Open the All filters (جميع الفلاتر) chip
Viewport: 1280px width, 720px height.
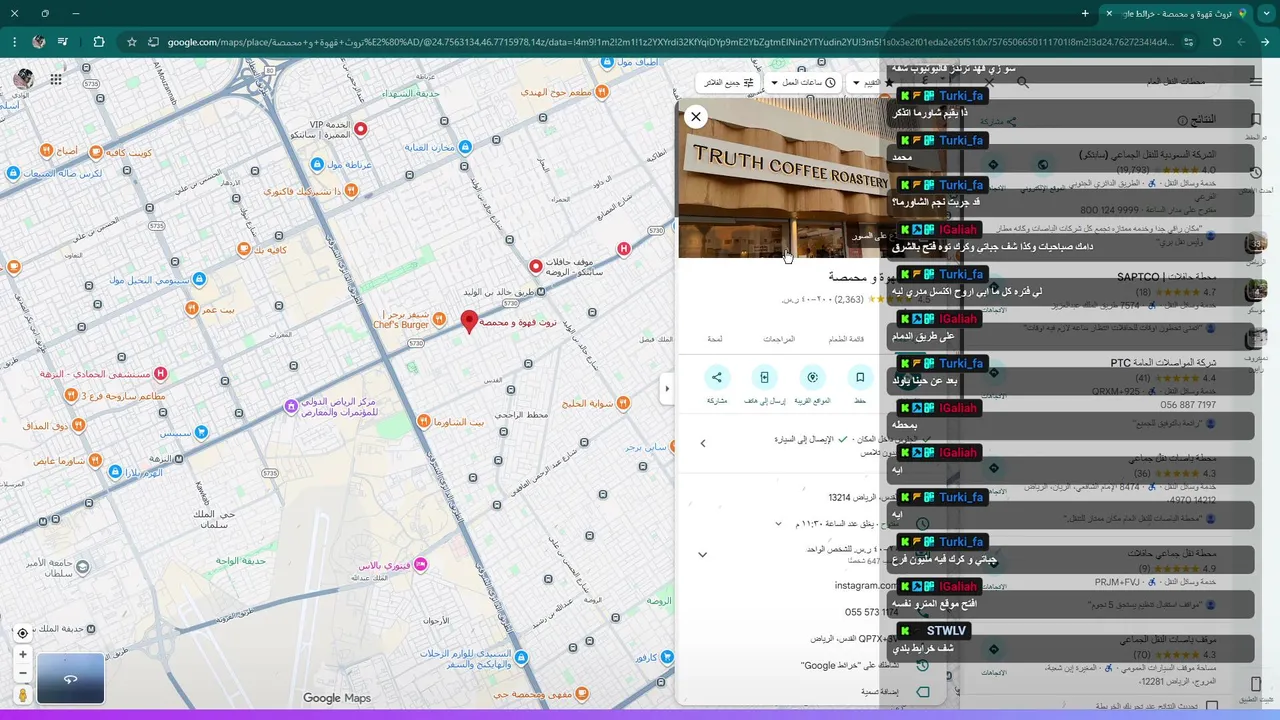[728, 82]
